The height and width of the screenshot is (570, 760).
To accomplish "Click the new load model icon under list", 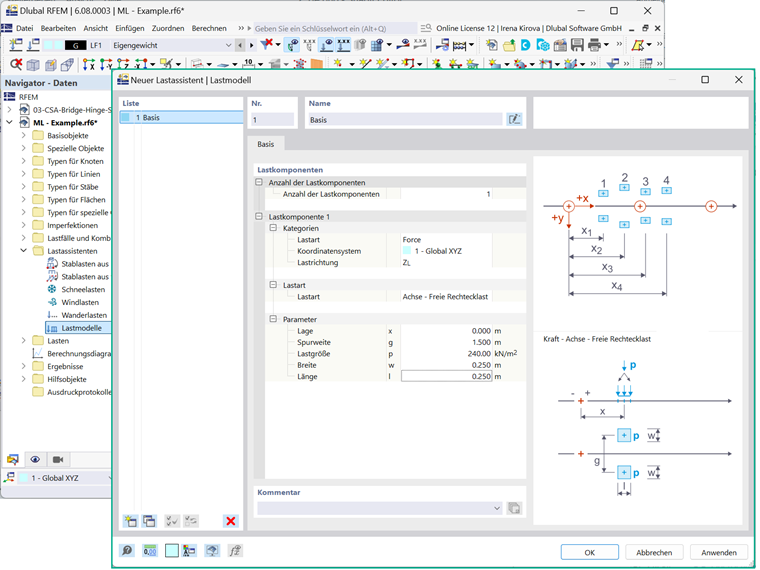I will click(x=130, y=521).
